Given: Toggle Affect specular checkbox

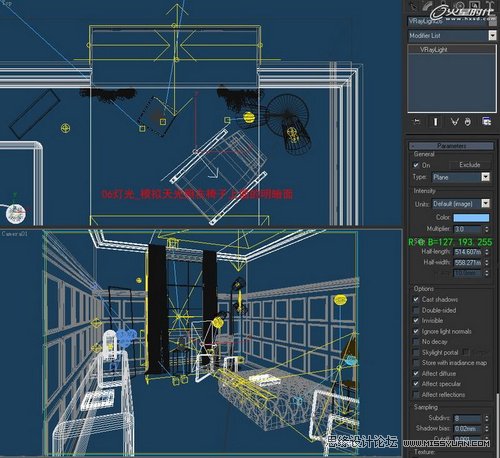Looking at the screenshot, I should click(416, 384).
